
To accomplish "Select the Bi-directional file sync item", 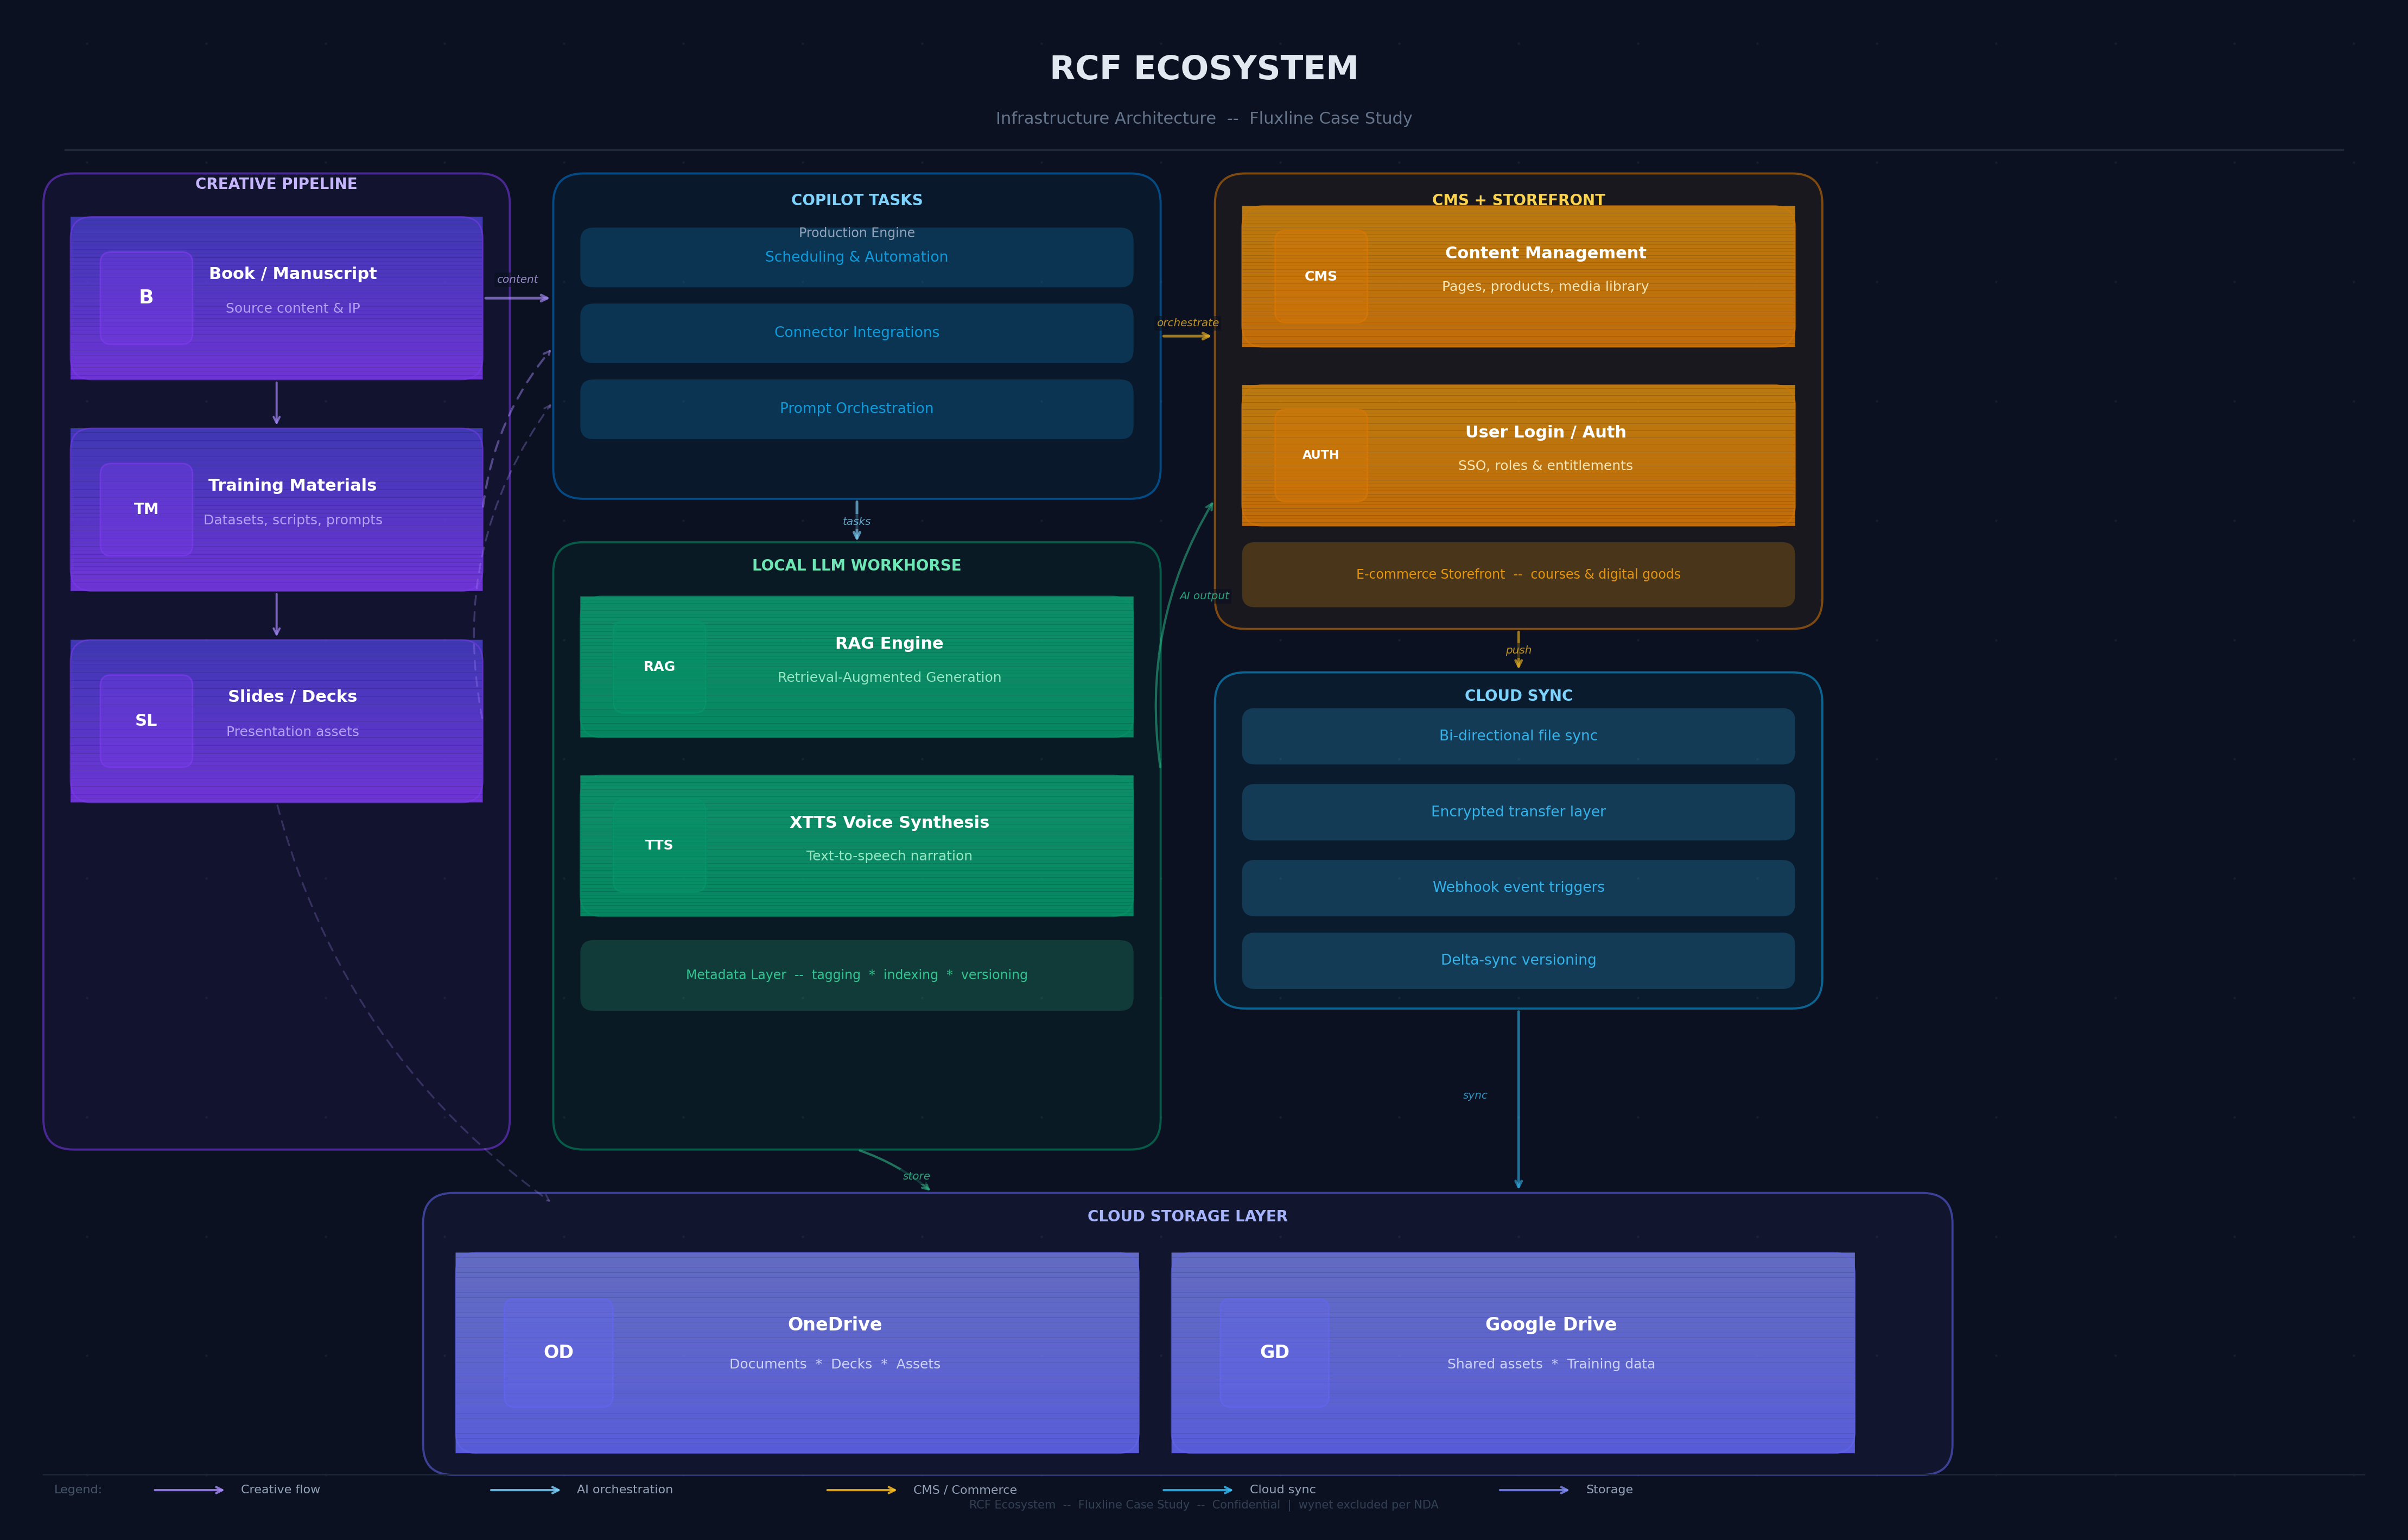I will pos(1518,736).
